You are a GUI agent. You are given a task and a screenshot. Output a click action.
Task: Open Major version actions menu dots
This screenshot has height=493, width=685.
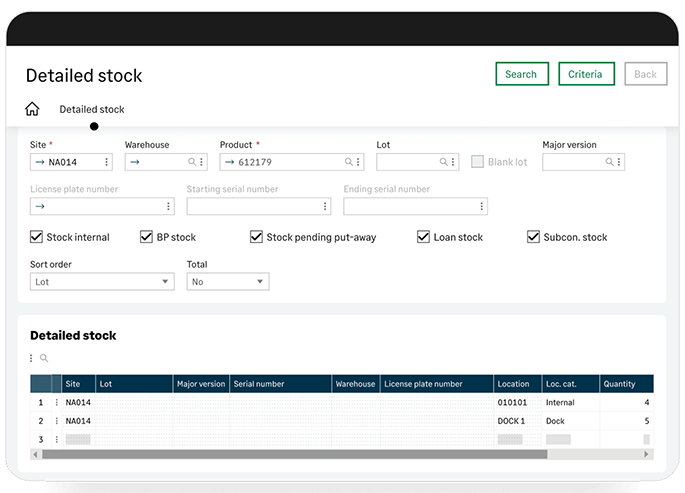pyautogui.click(x=619, y=162)
